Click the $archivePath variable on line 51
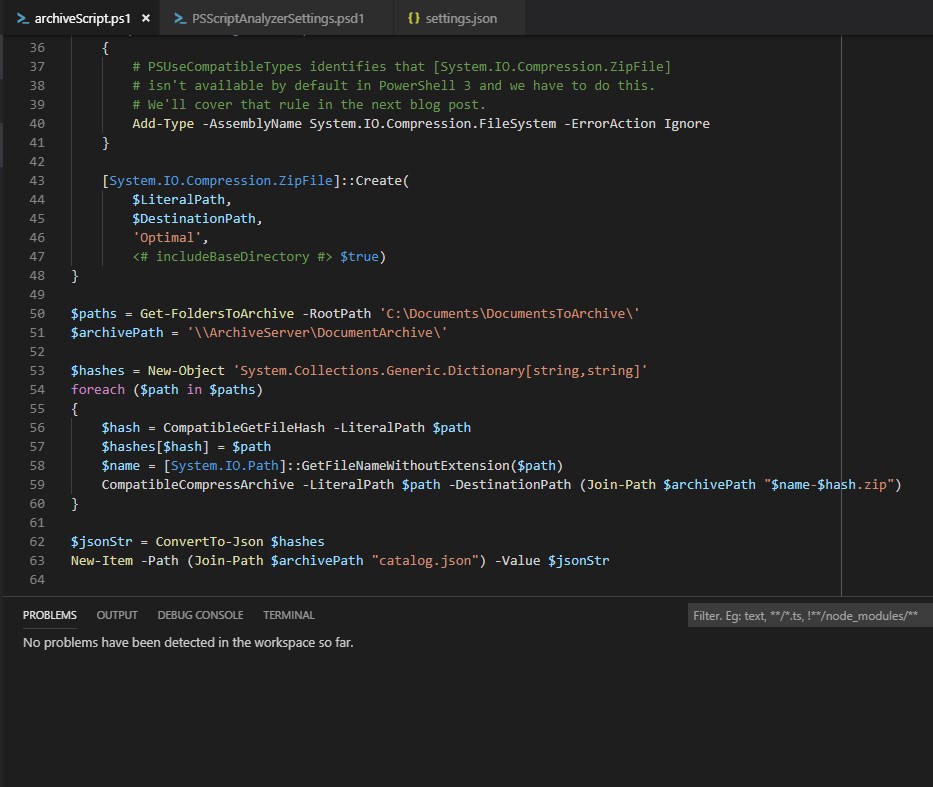This screenshot has width=933, height=787. coord(117,333)
